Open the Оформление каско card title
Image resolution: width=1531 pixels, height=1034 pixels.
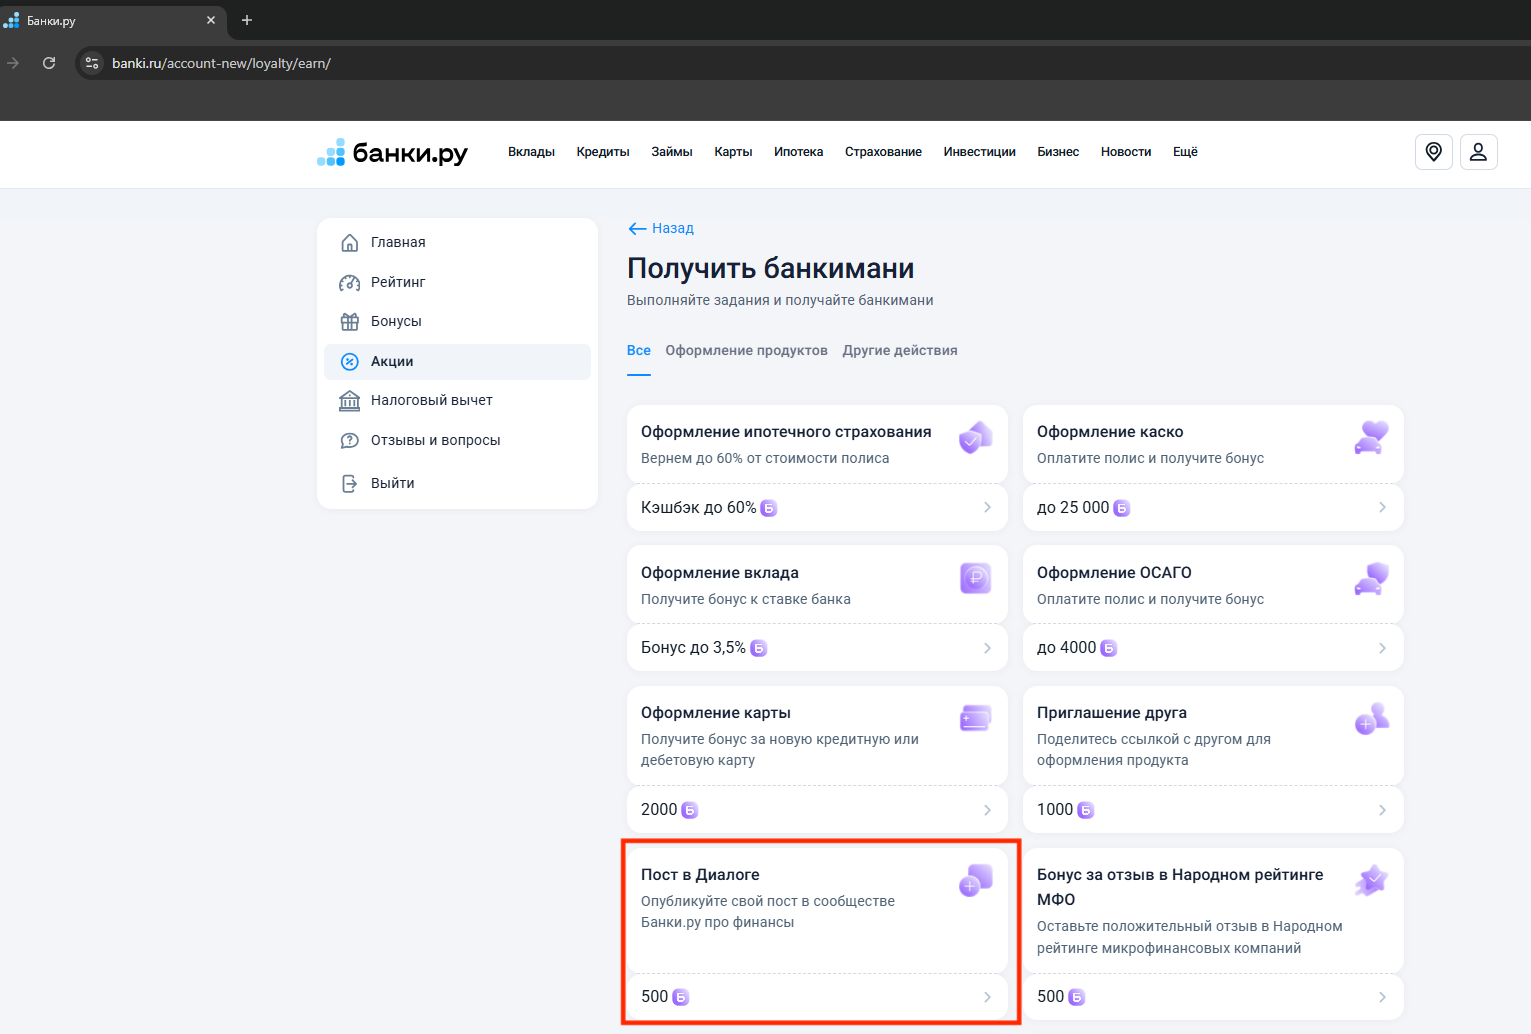(1110, 432)
